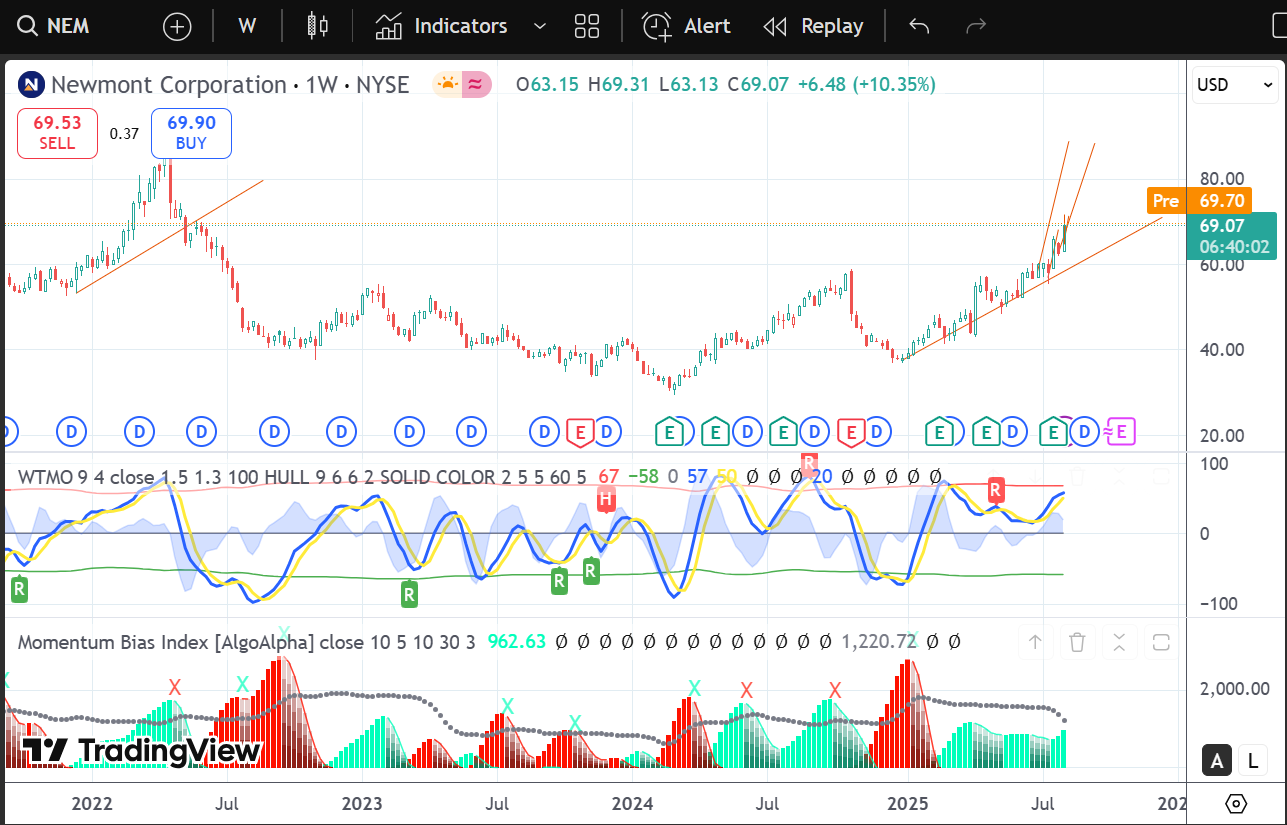1287x825 pixels.
Task: Move the Momentum Bias Index pane up
Action: pos(1035,642)
